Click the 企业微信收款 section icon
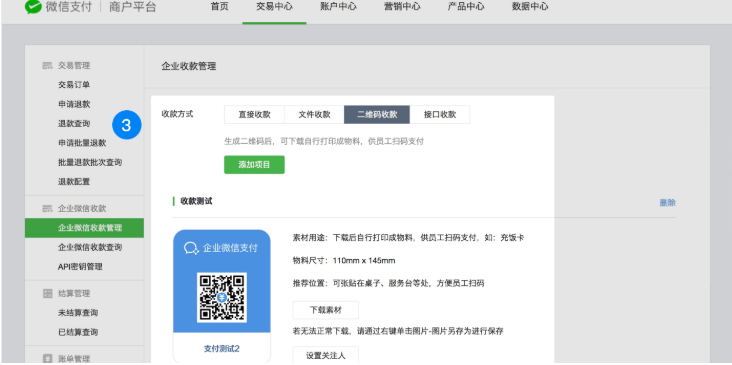 click(47, 208)
